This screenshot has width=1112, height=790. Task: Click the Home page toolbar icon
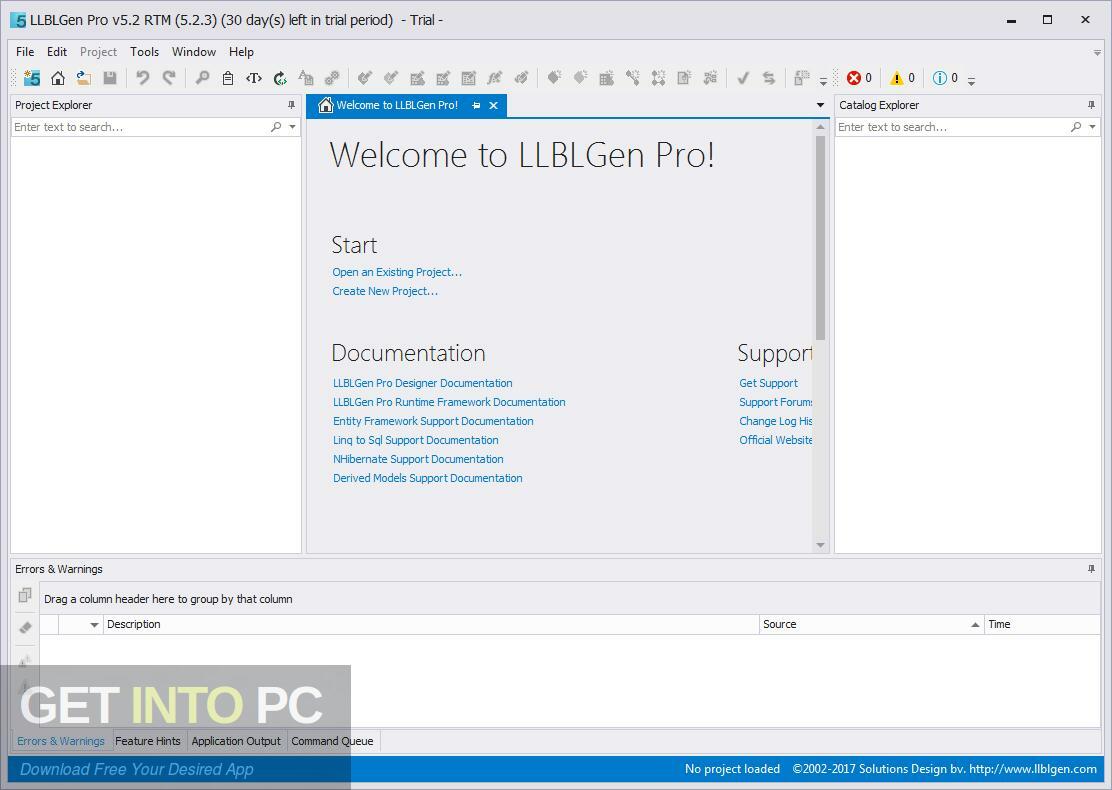coord(58,78)
